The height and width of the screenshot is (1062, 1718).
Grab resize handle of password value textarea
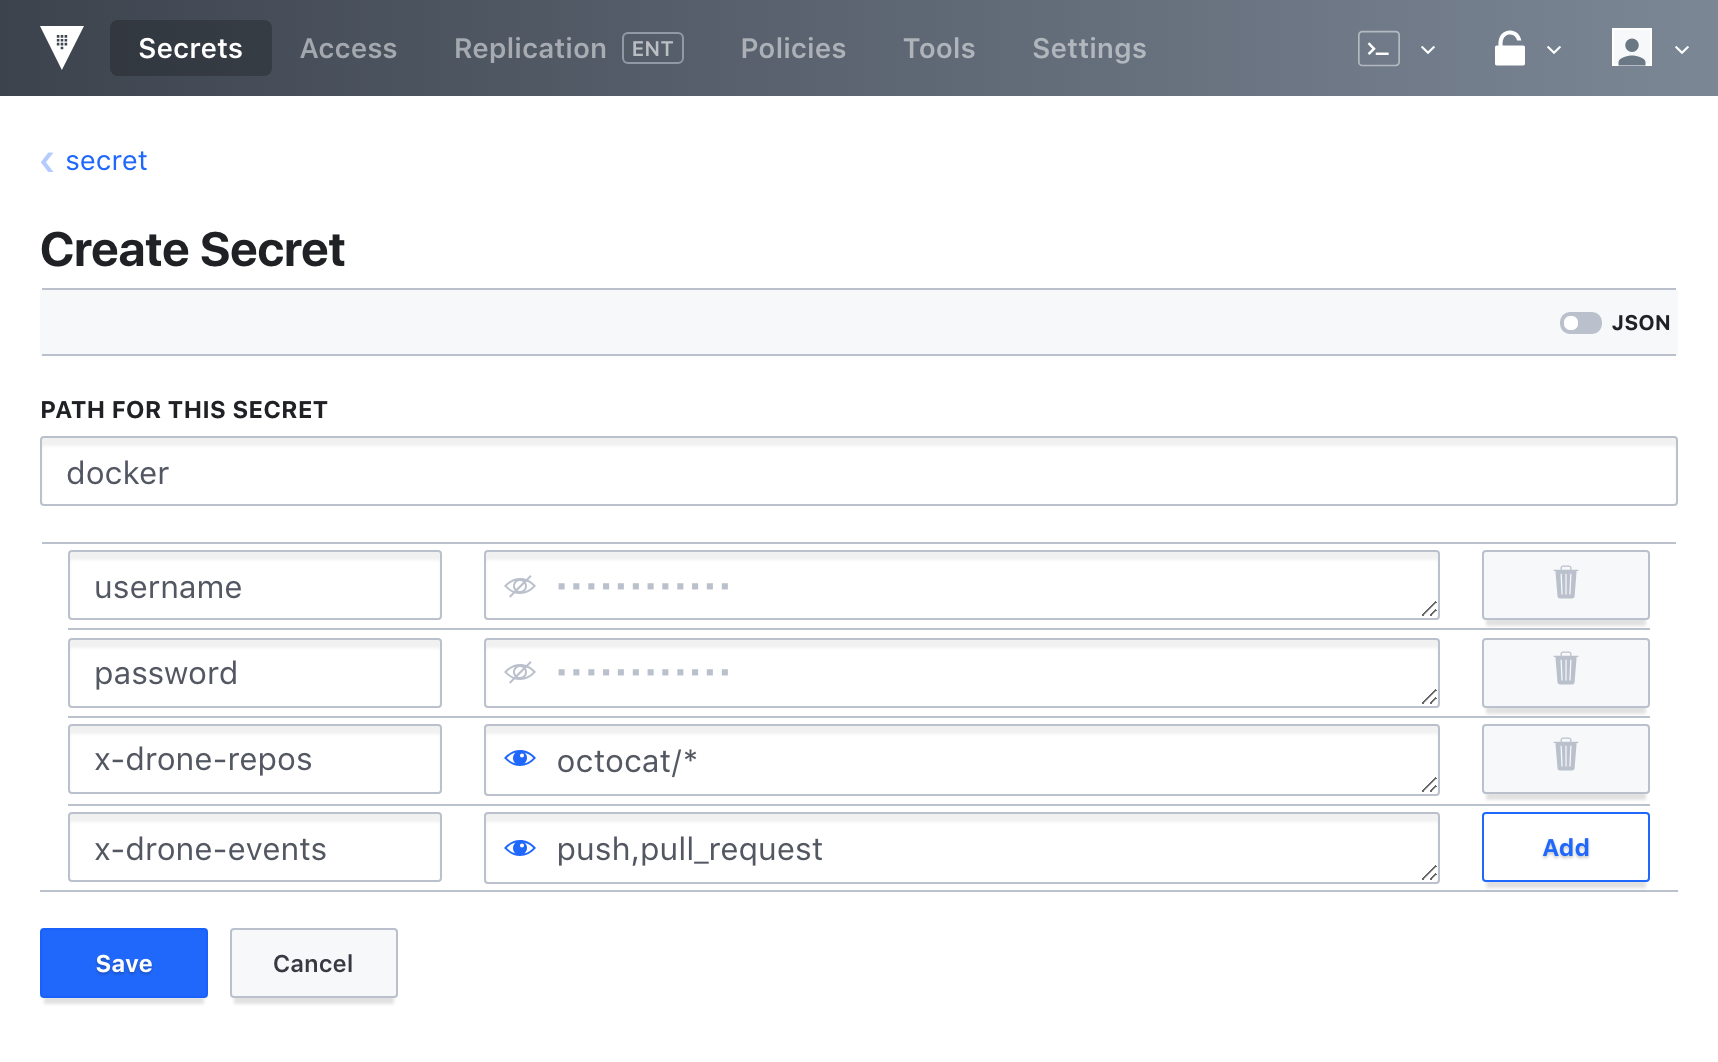pos(1429,697)
